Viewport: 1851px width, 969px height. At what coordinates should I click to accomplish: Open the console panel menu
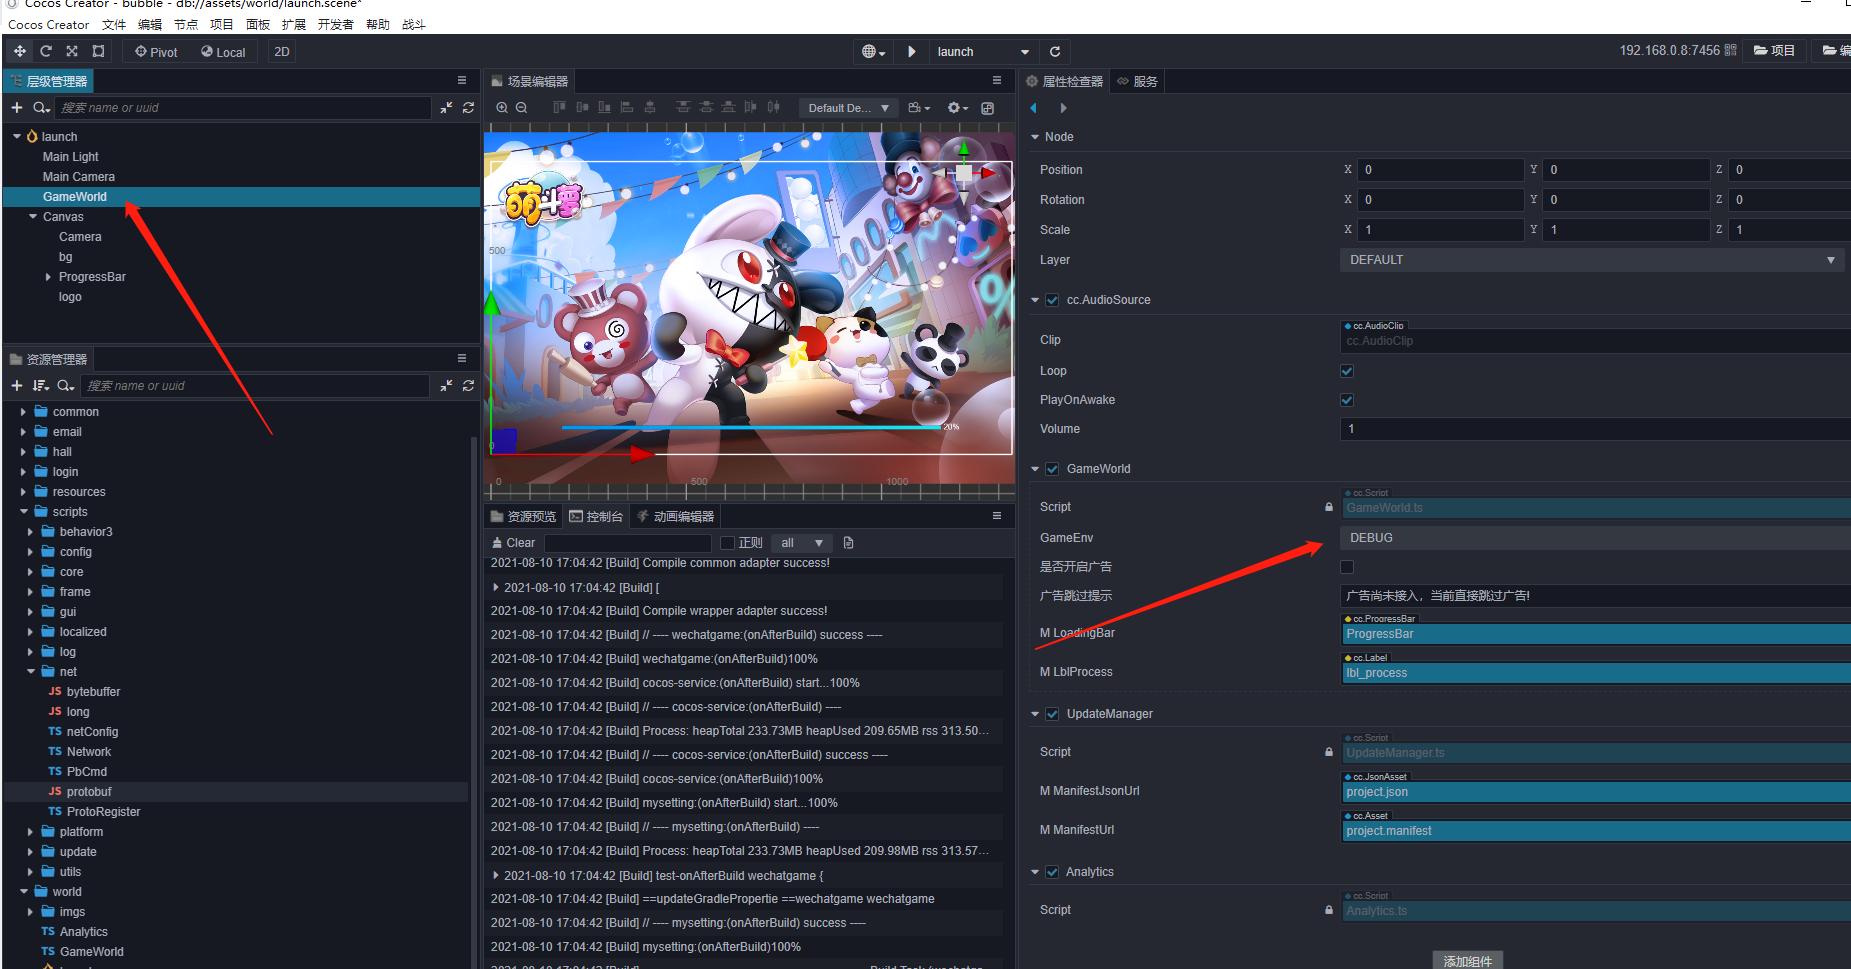point(997,516)
